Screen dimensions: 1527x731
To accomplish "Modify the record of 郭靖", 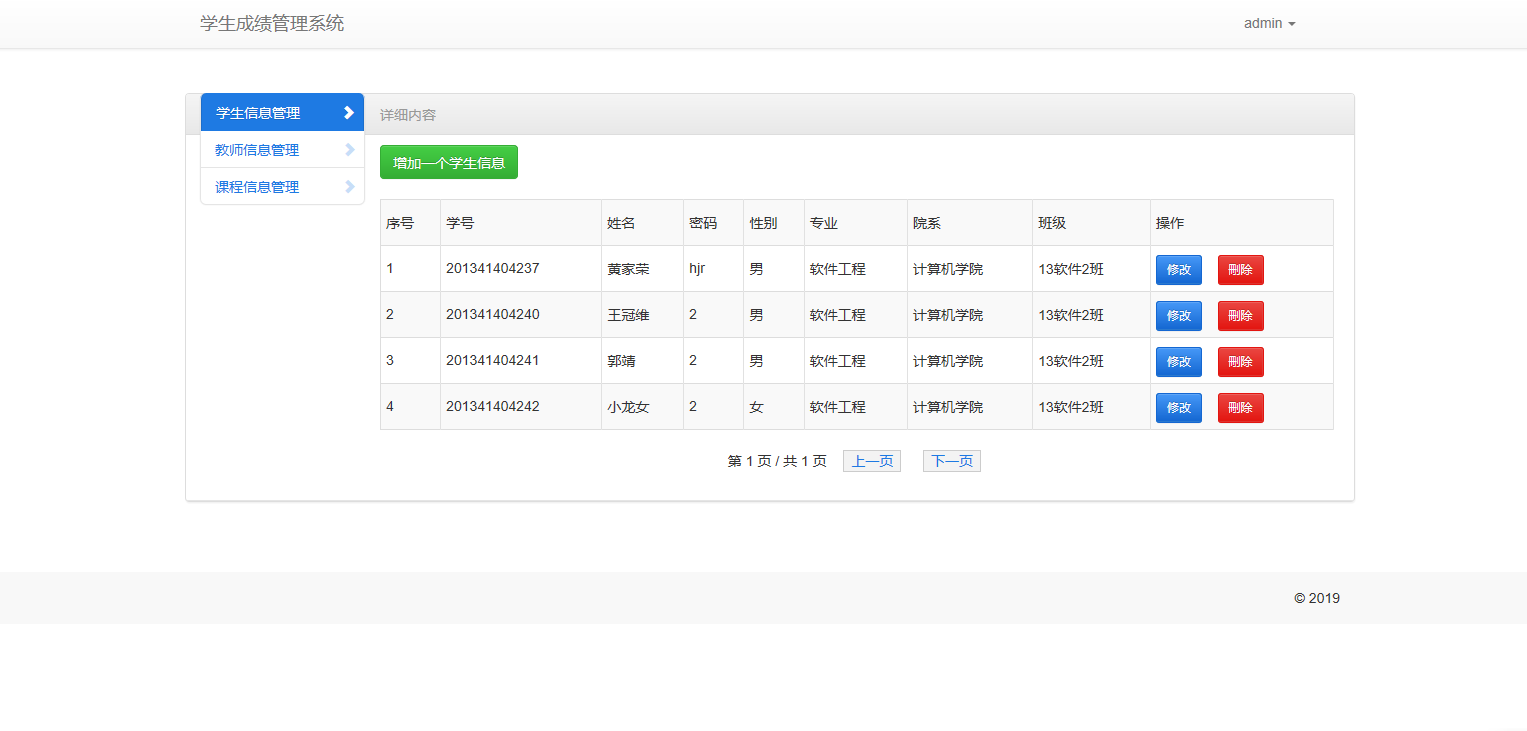I will [1178, 362].
